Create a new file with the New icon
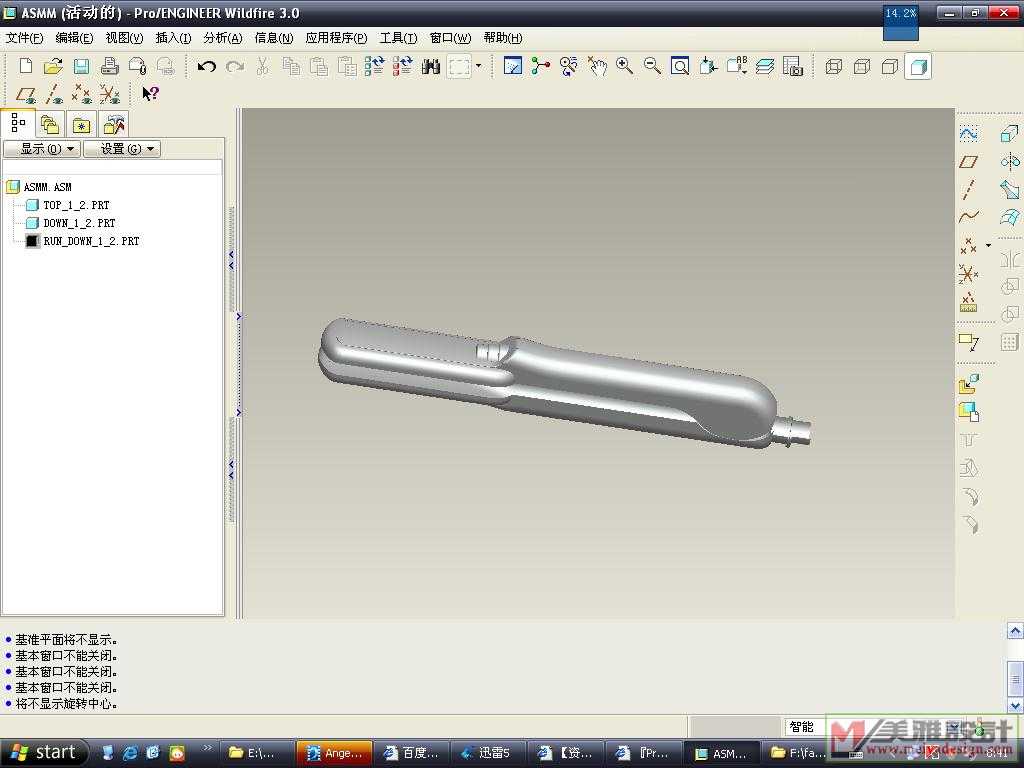 pyautogui.click(x=25, y=66)
